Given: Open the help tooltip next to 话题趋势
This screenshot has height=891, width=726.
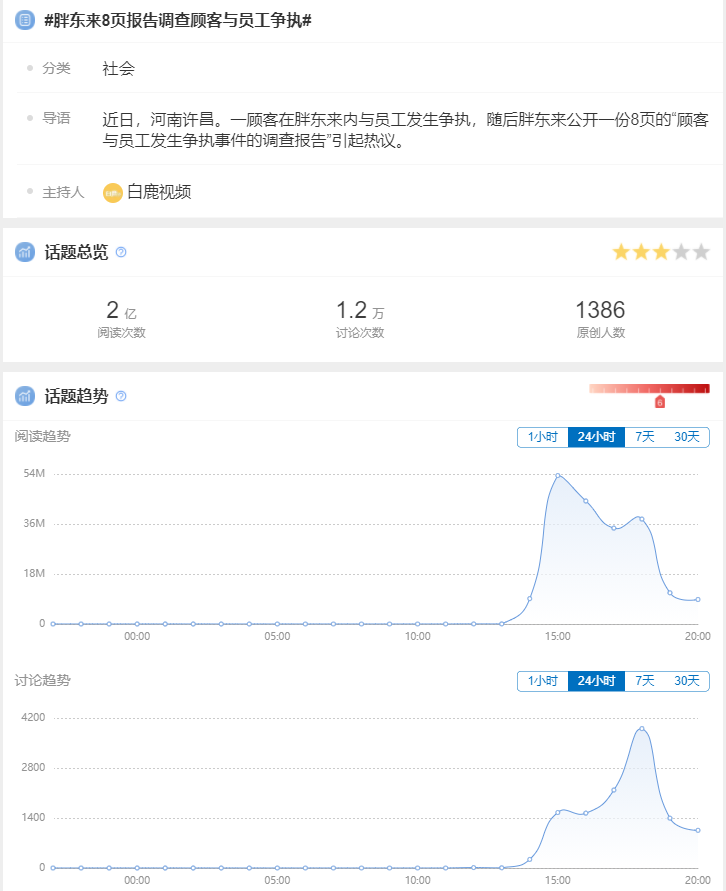Looking at the screenshot, I should pos(121,396).
